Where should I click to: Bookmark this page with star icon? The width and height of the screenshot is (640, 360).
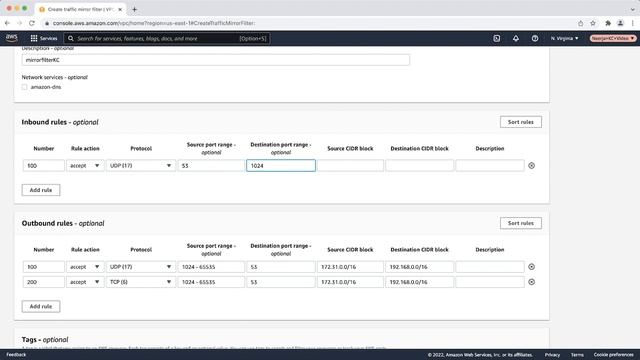click(593, 23)
